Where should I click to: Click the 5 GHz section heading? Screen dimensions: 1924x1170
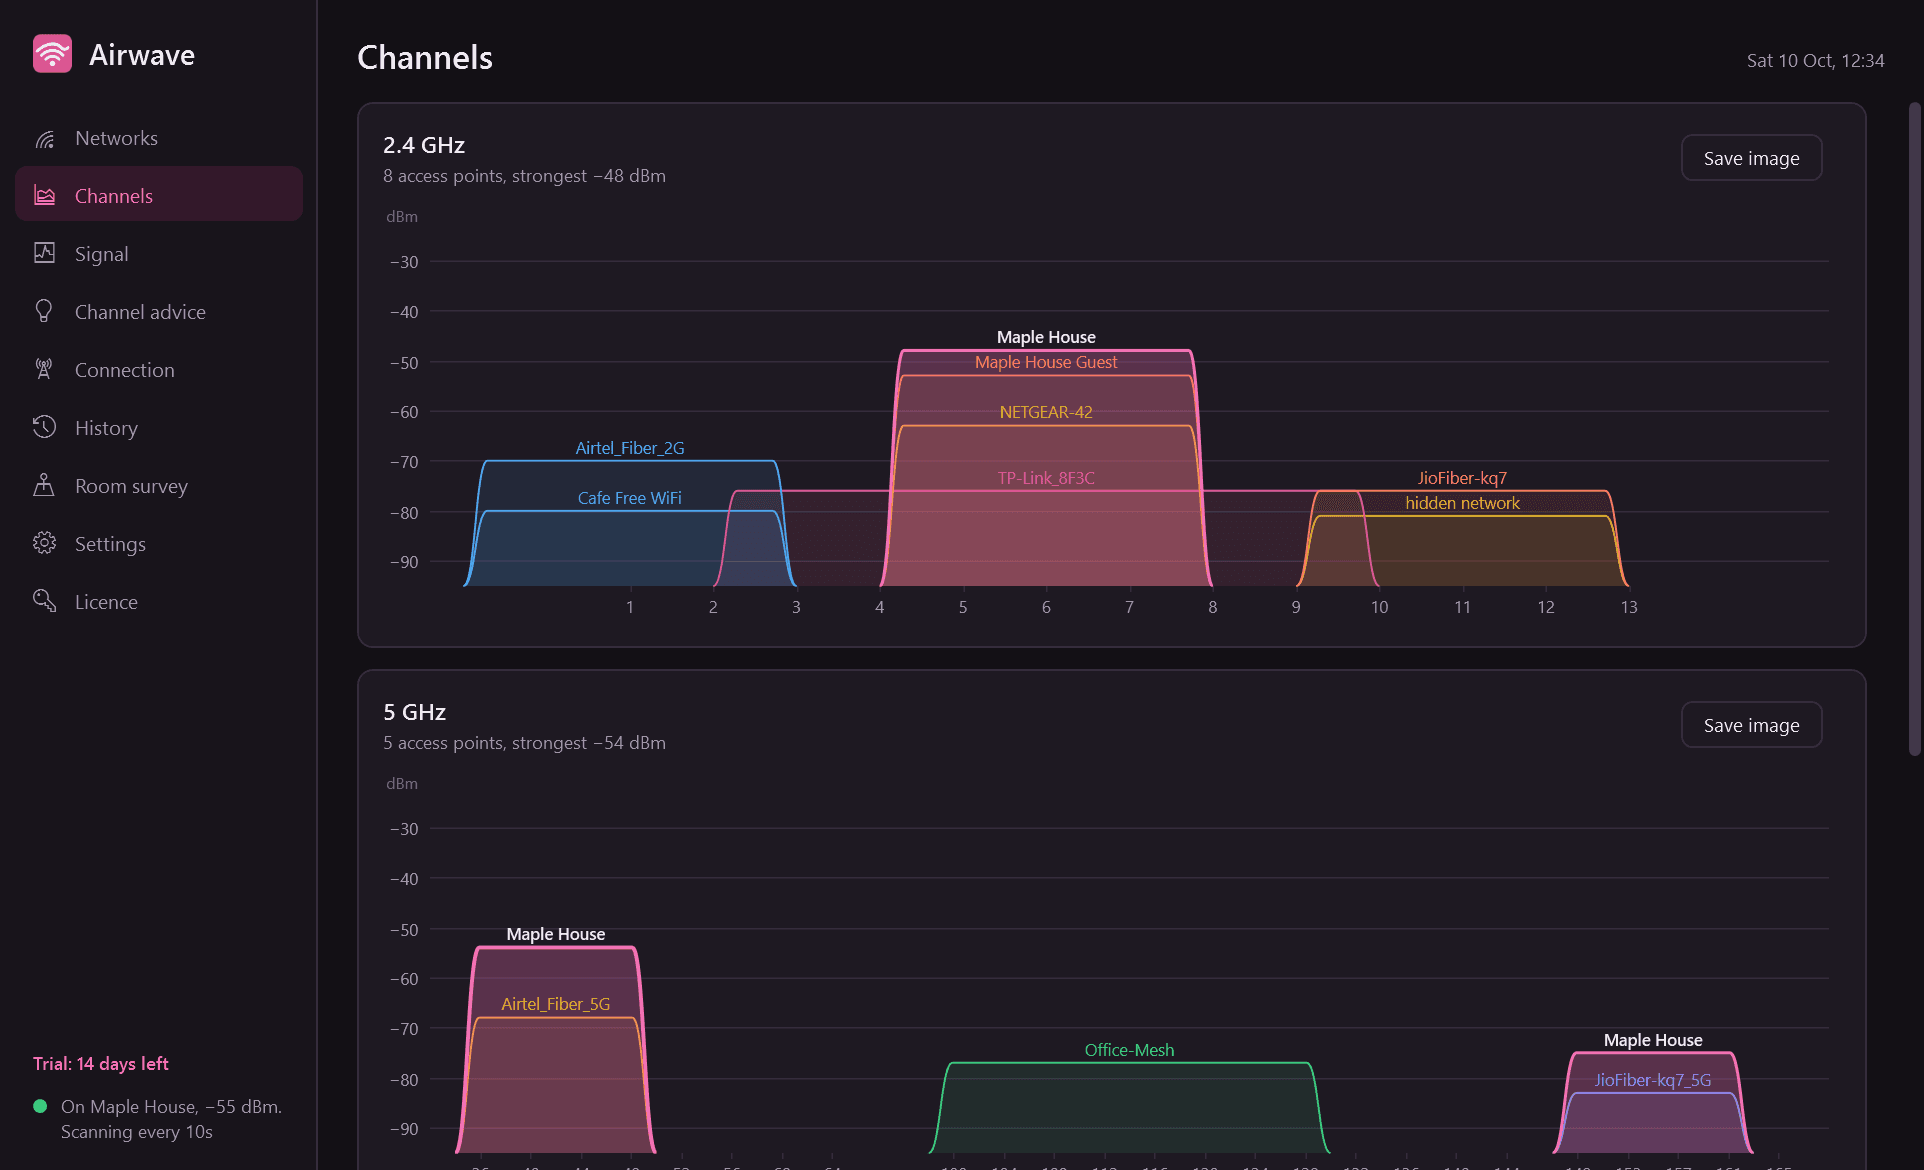click(414, 712)
